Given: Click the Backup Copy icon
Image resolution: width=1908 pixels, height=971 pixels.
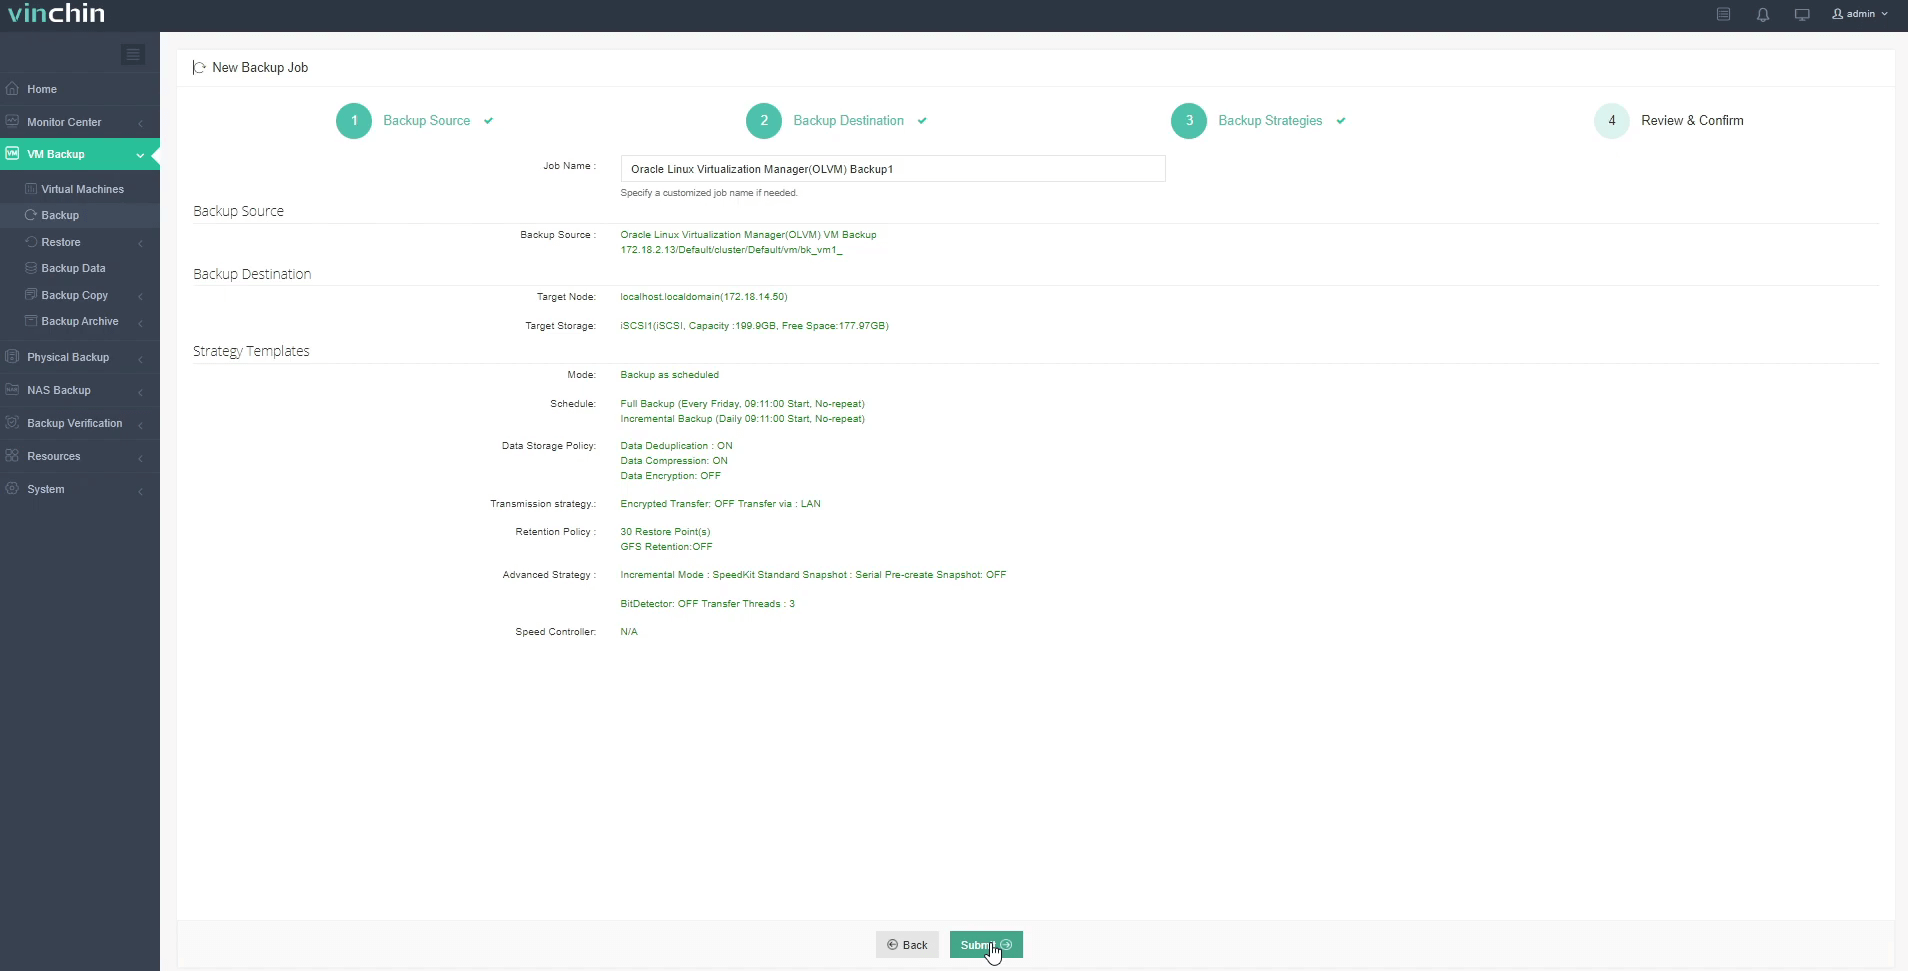Looking at the screenshot, I should (31, 294).
